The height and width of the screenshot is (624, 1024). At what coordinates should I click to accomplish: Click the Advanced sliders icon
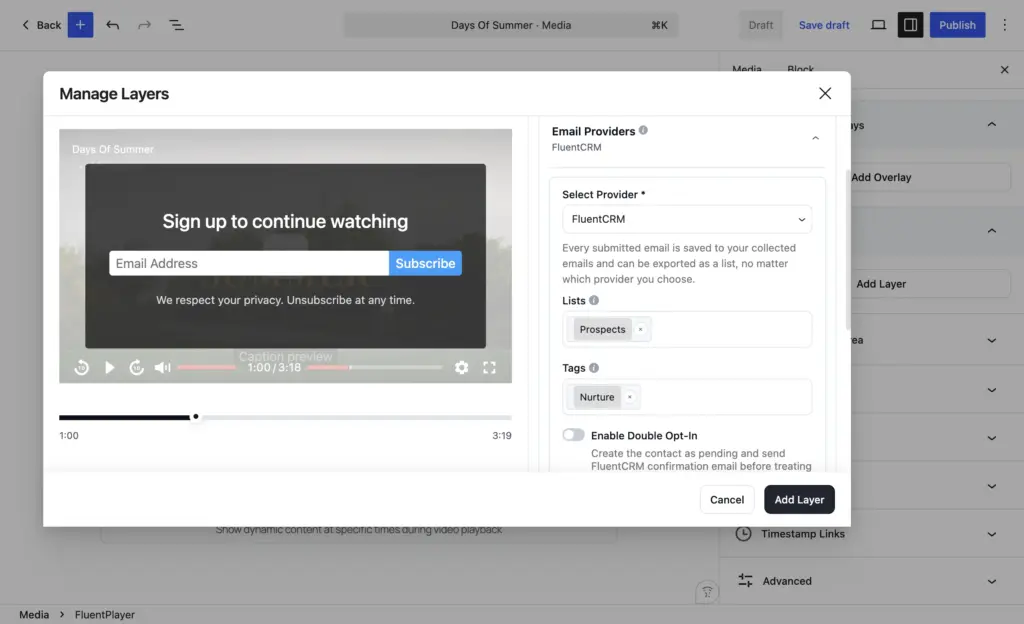745,580
